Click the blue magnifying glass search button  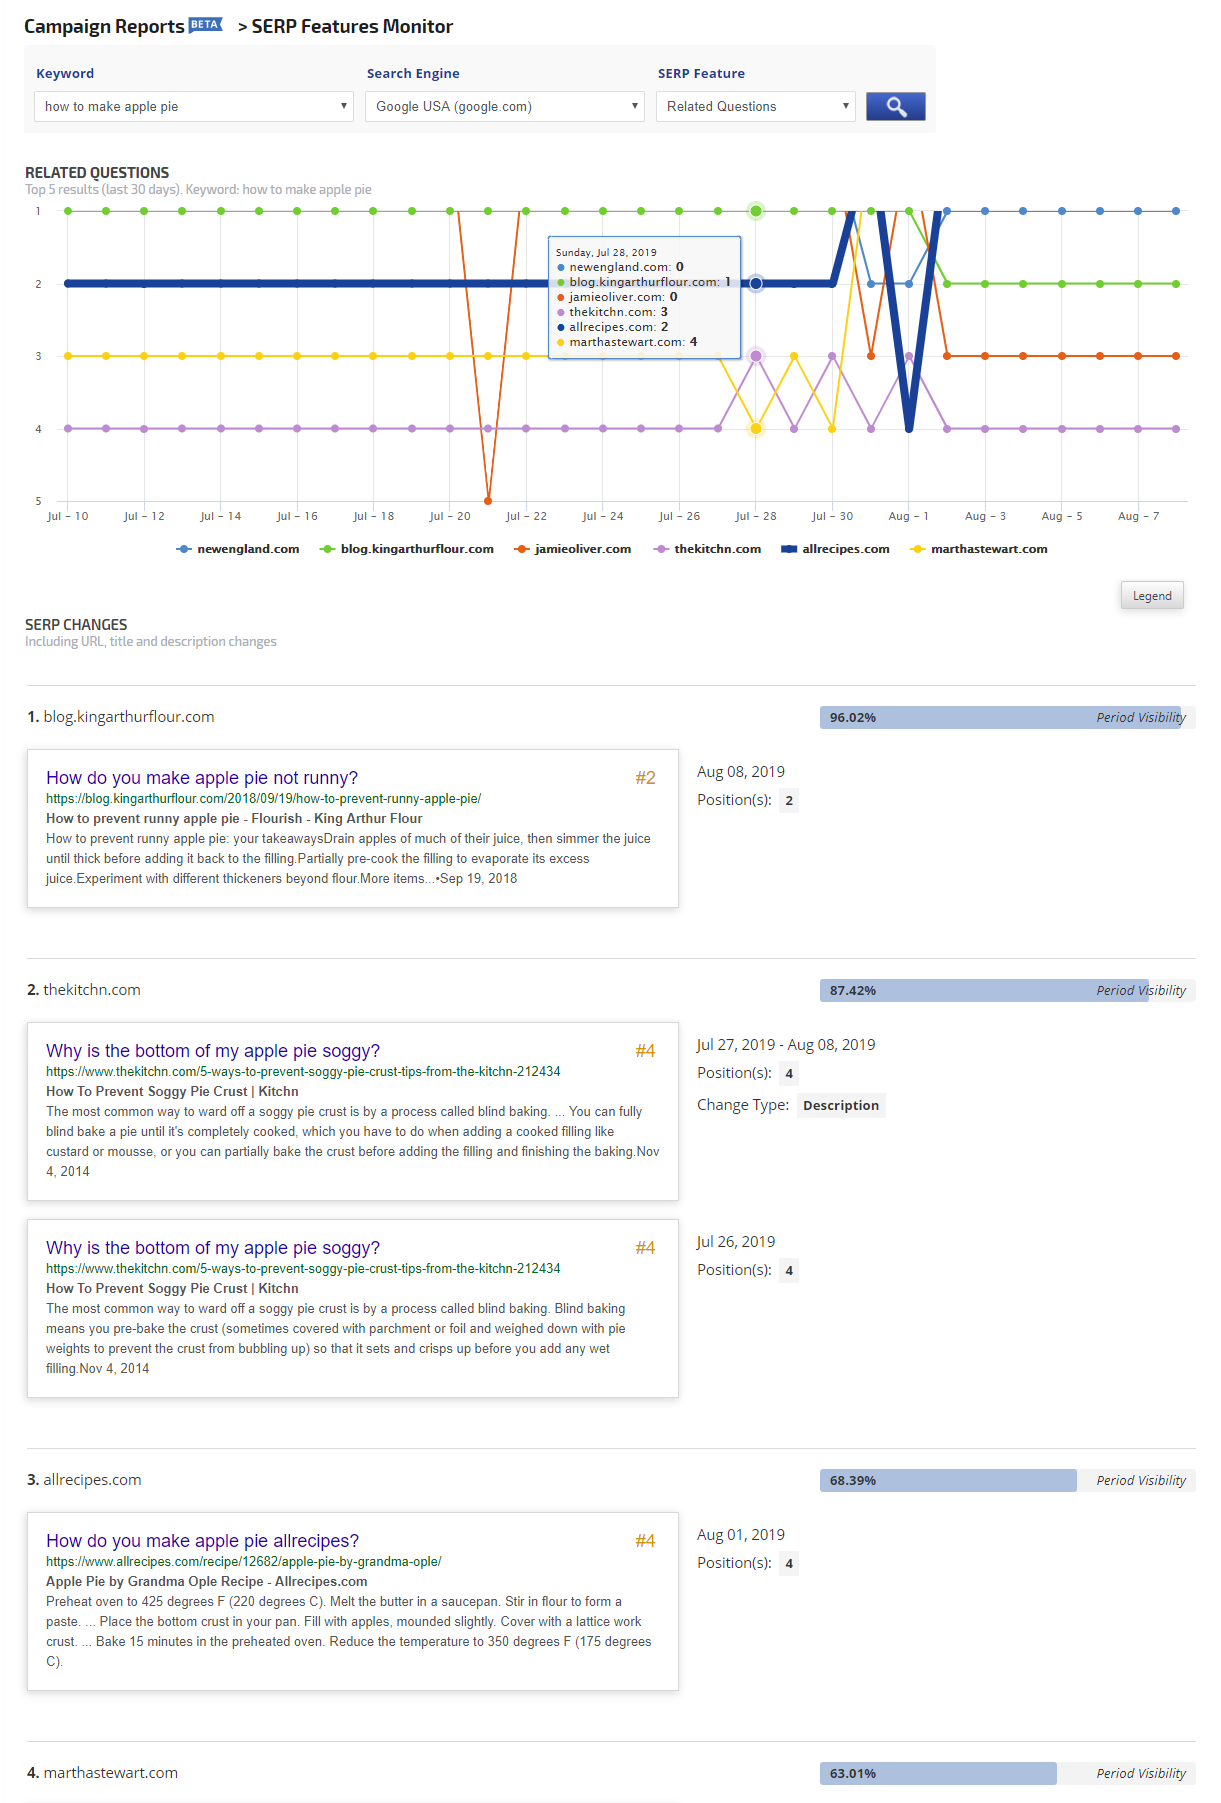click(x=895, y=107)
